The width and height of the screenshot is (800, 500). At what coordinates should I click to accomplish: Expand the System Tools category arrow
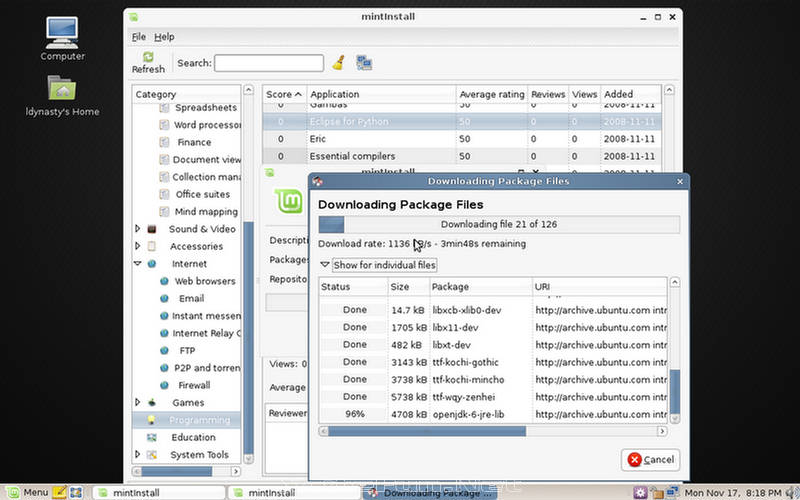pyautogui.click(x=137, y=454)
